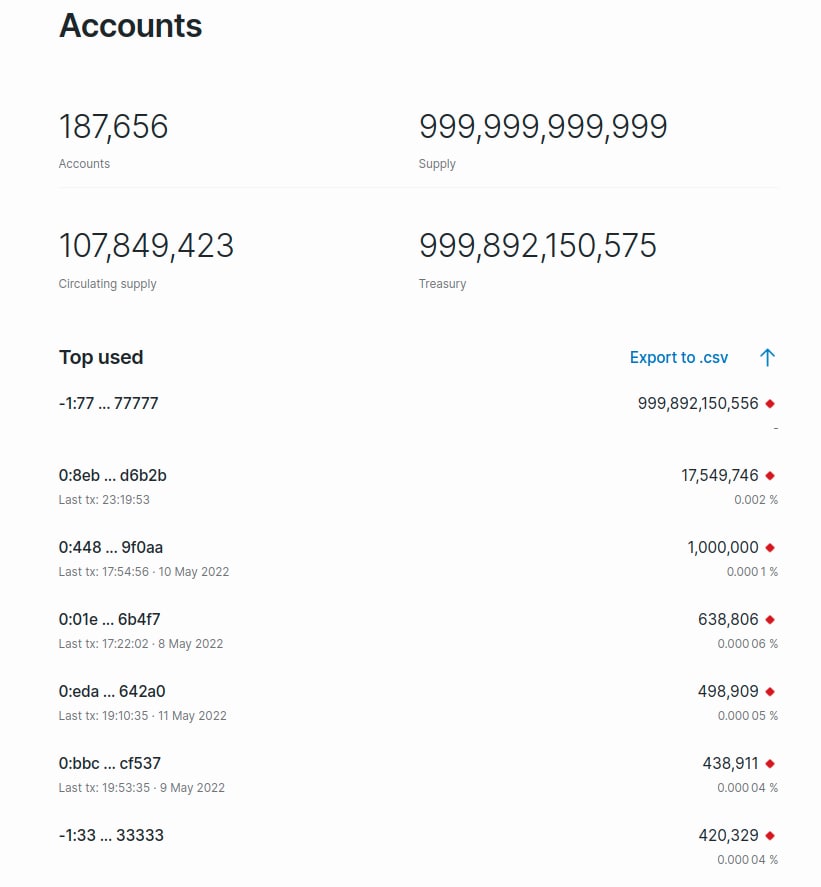The height and width of the screenshot is (887, 821).
Task: View account 0:01e ... 6b4f7 details
Action: click(109, 620)
